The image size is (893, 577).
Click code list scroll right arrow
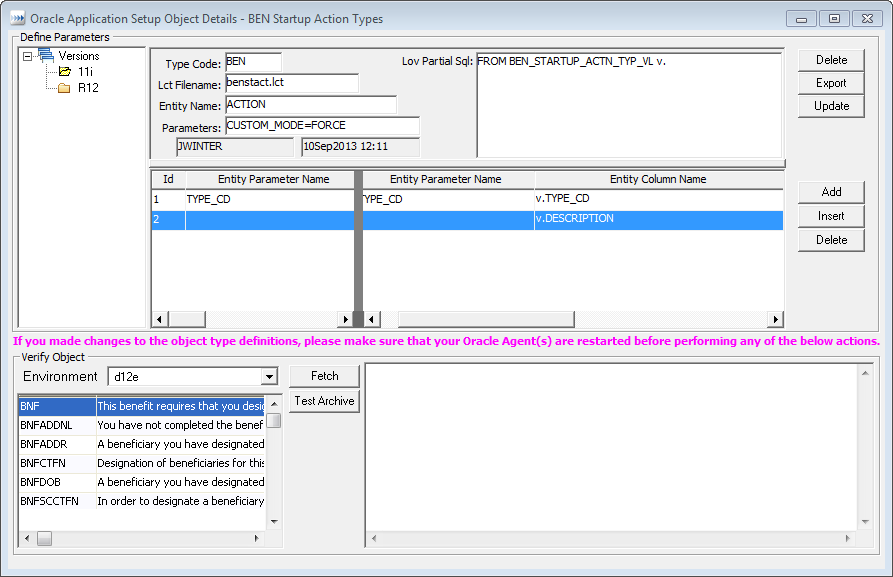coord(256,538)
